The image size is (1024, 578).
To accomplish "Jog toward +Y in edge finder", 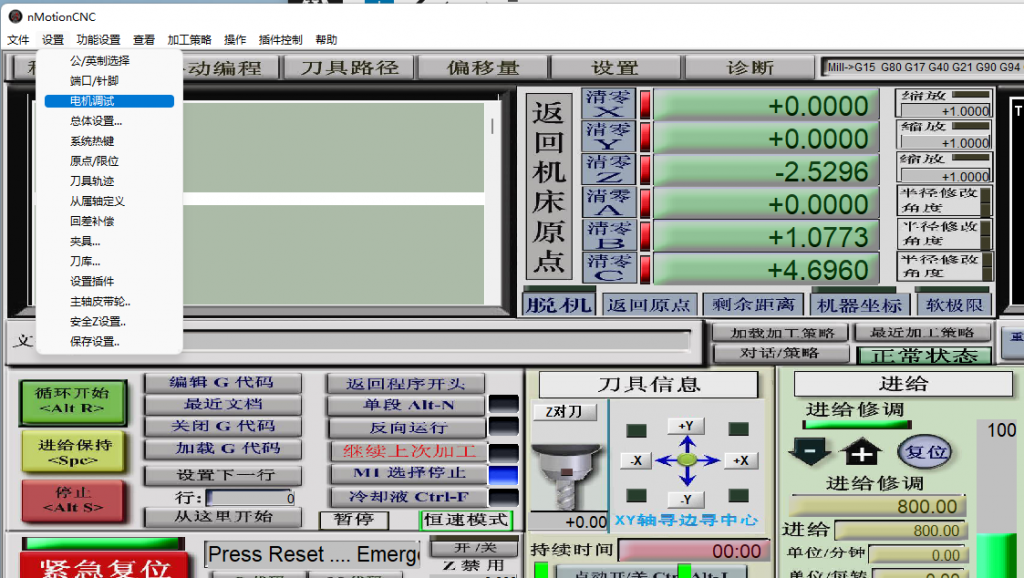I will point(686,426).
